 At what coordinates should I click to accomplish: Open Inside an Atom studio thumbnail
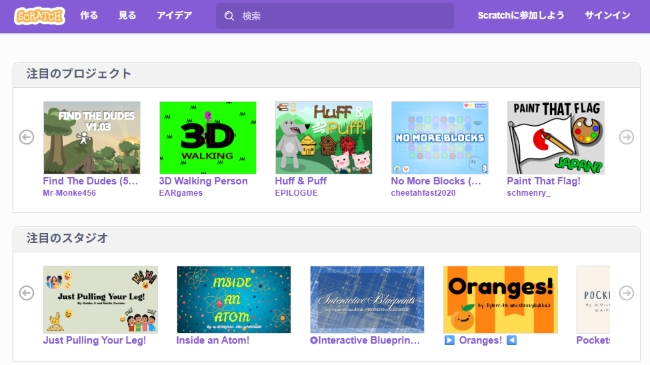(x=234, y=299)
